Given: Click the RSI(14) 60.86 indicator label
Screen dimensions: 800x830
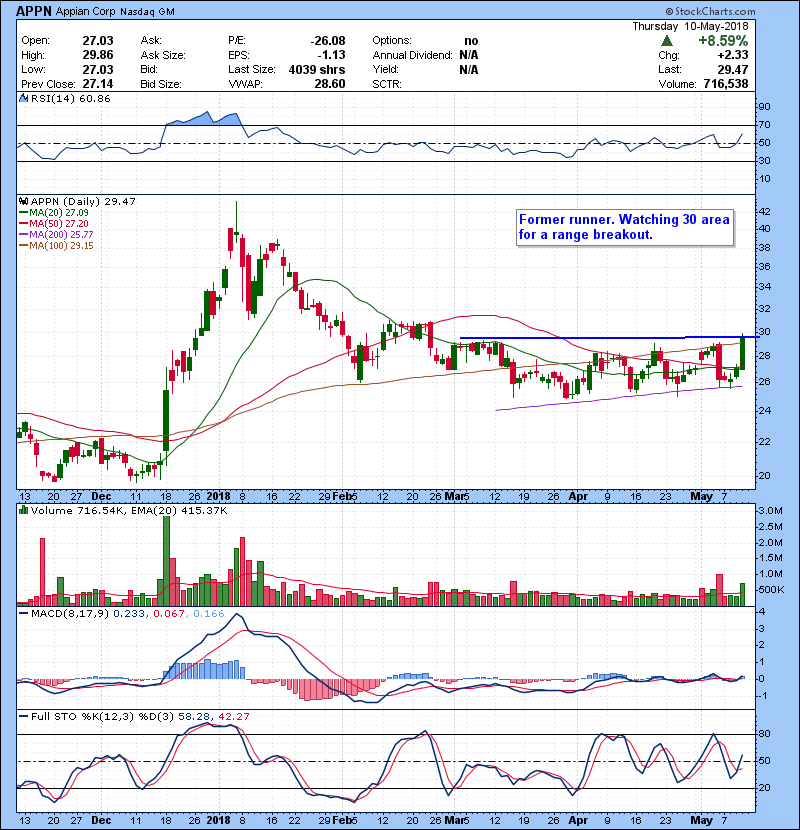Looking at the screenshot, I should click(x=71, y=98).
